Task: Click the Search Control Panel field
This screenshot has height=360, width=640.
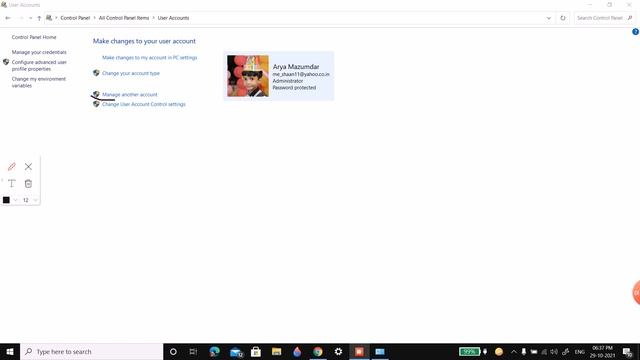Action: coord(603,18)
